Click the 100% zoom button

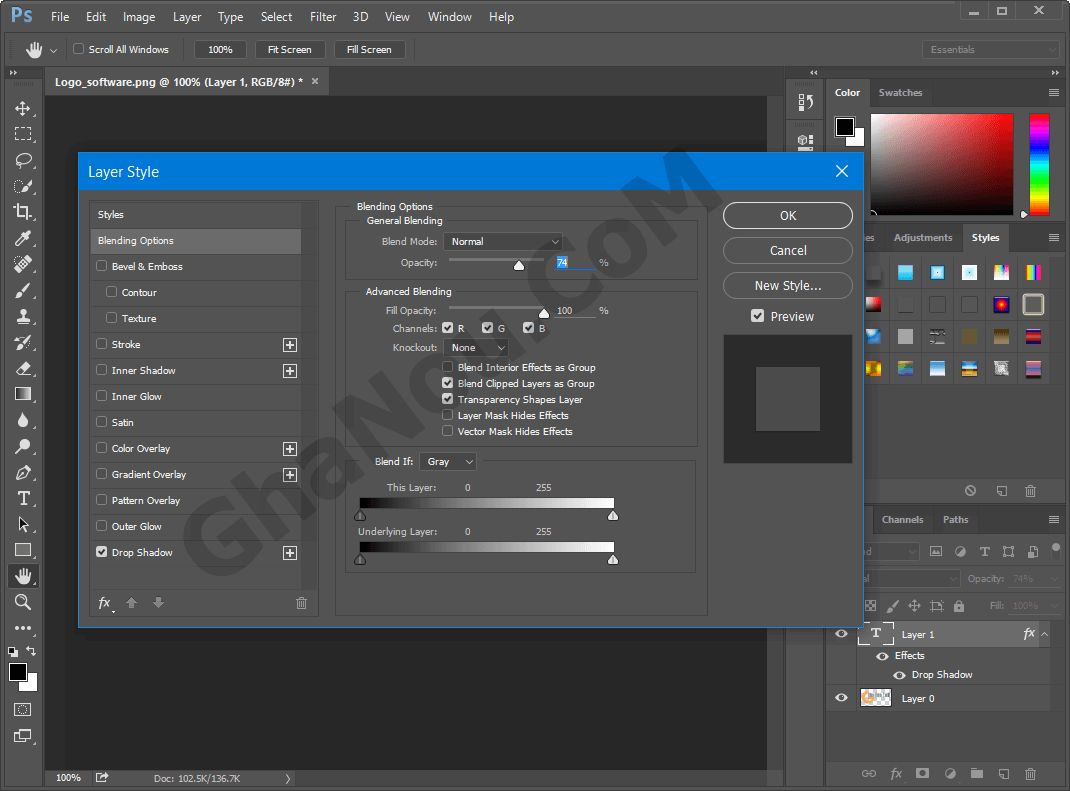click(220, 50)
